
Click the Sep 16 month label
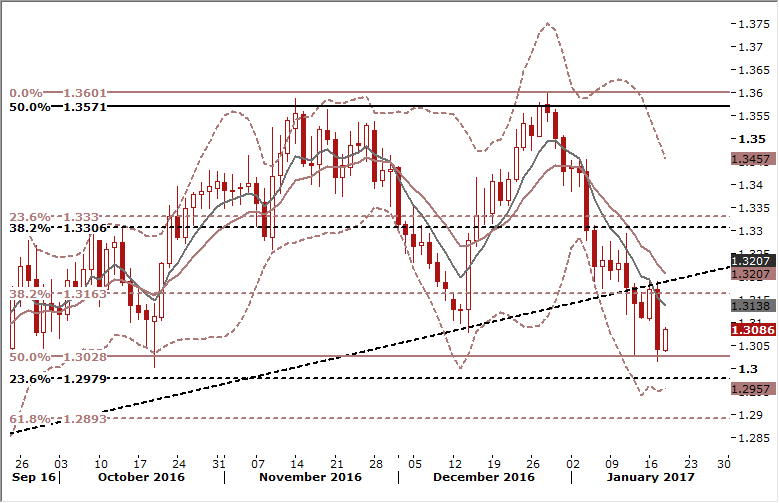[x=34, y=477]
